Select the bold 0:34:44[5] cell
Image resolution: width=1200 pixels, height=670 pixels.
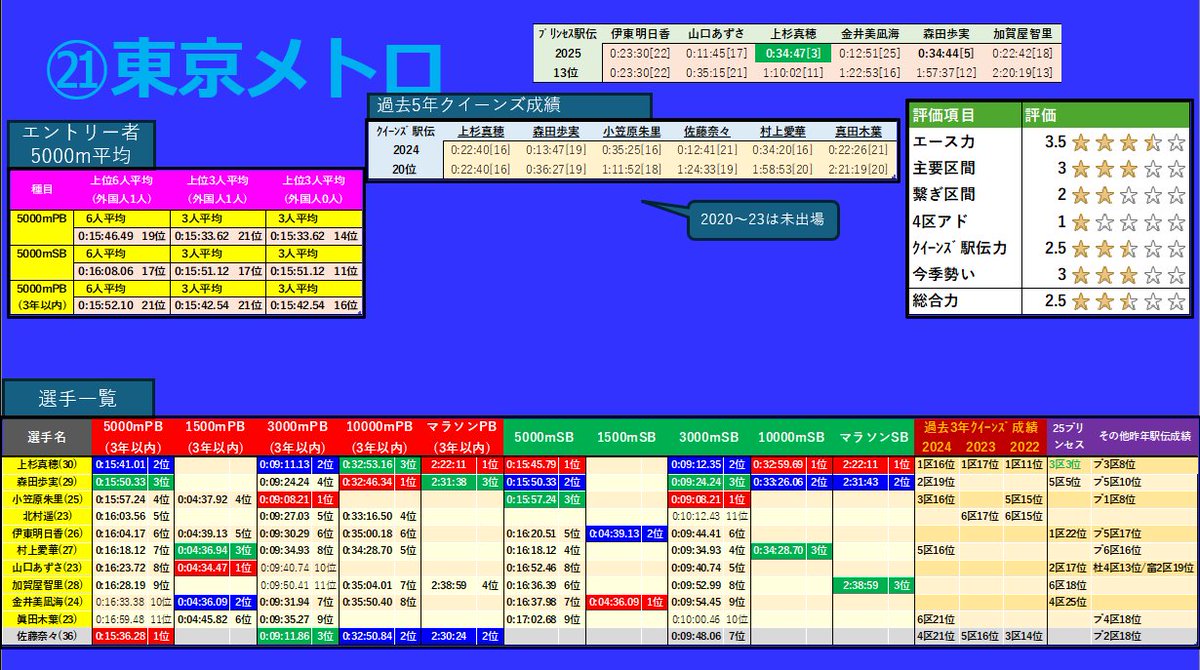click(948, 52)
